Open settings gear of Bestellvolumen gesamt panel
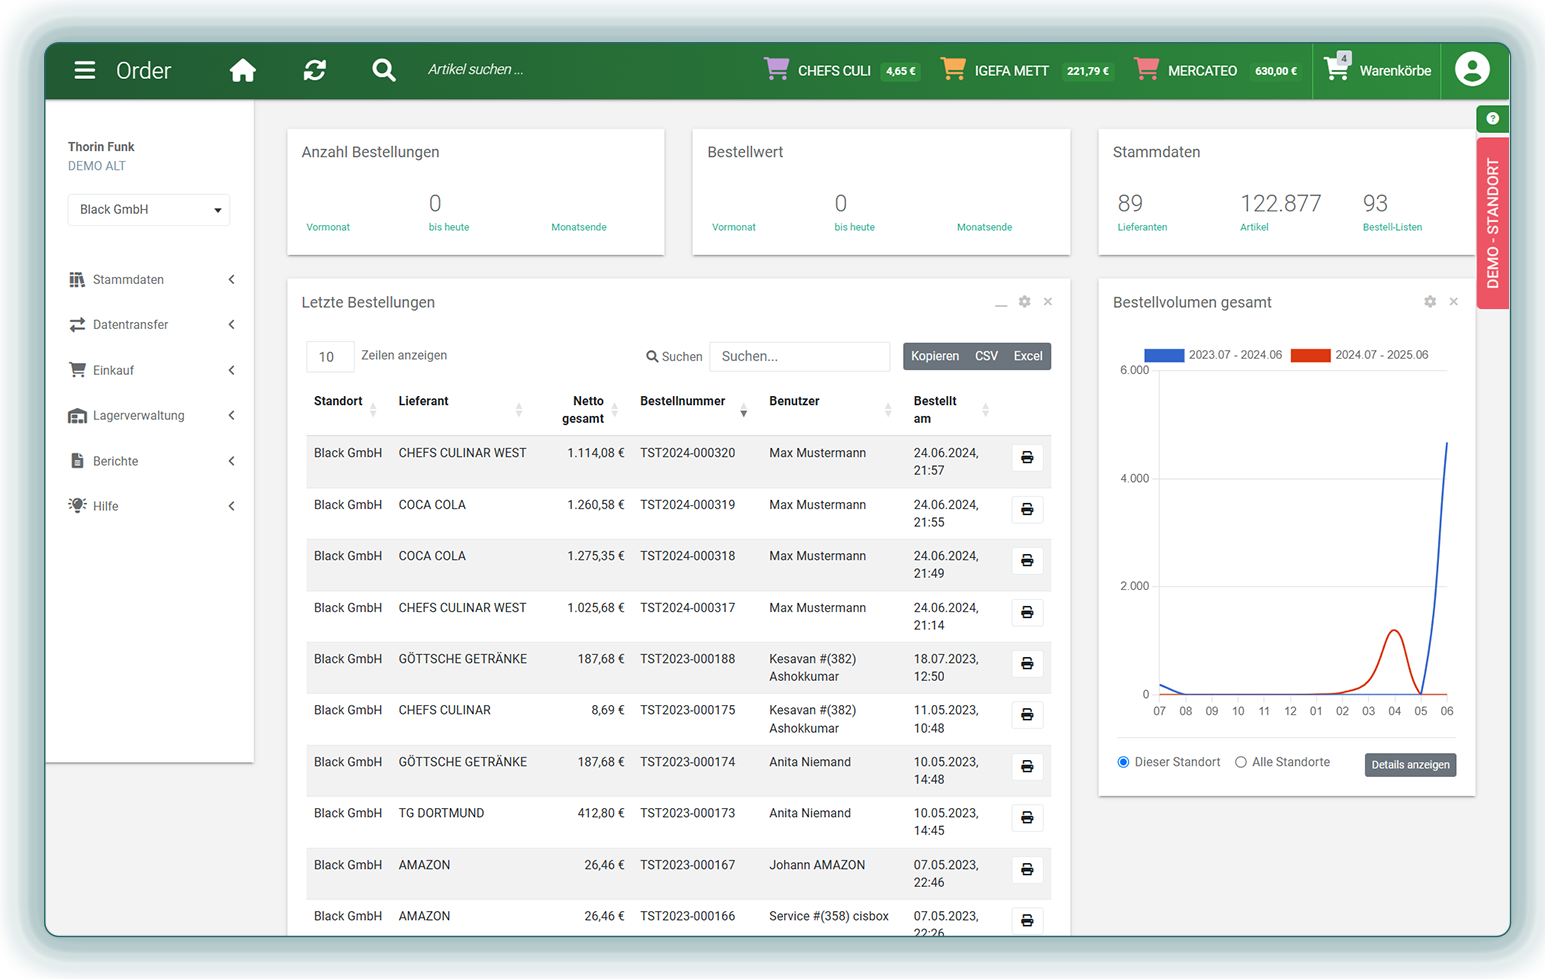 (1429, 302)
